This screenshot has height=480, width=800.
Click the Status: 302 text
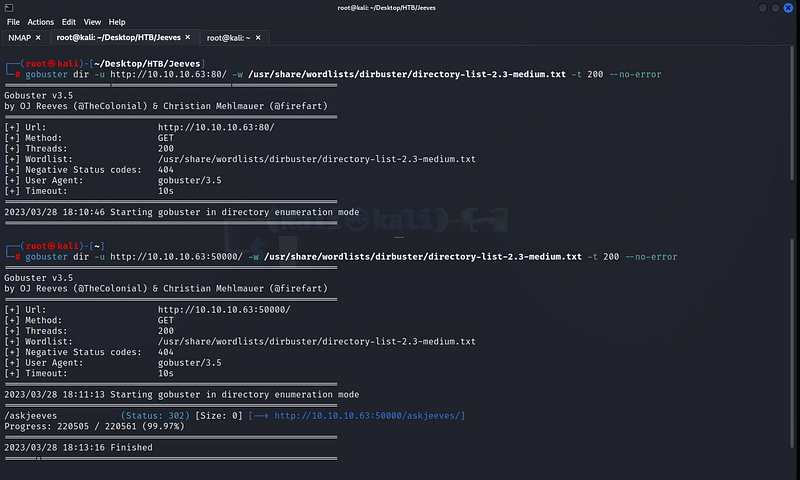[x=155, y=416]
